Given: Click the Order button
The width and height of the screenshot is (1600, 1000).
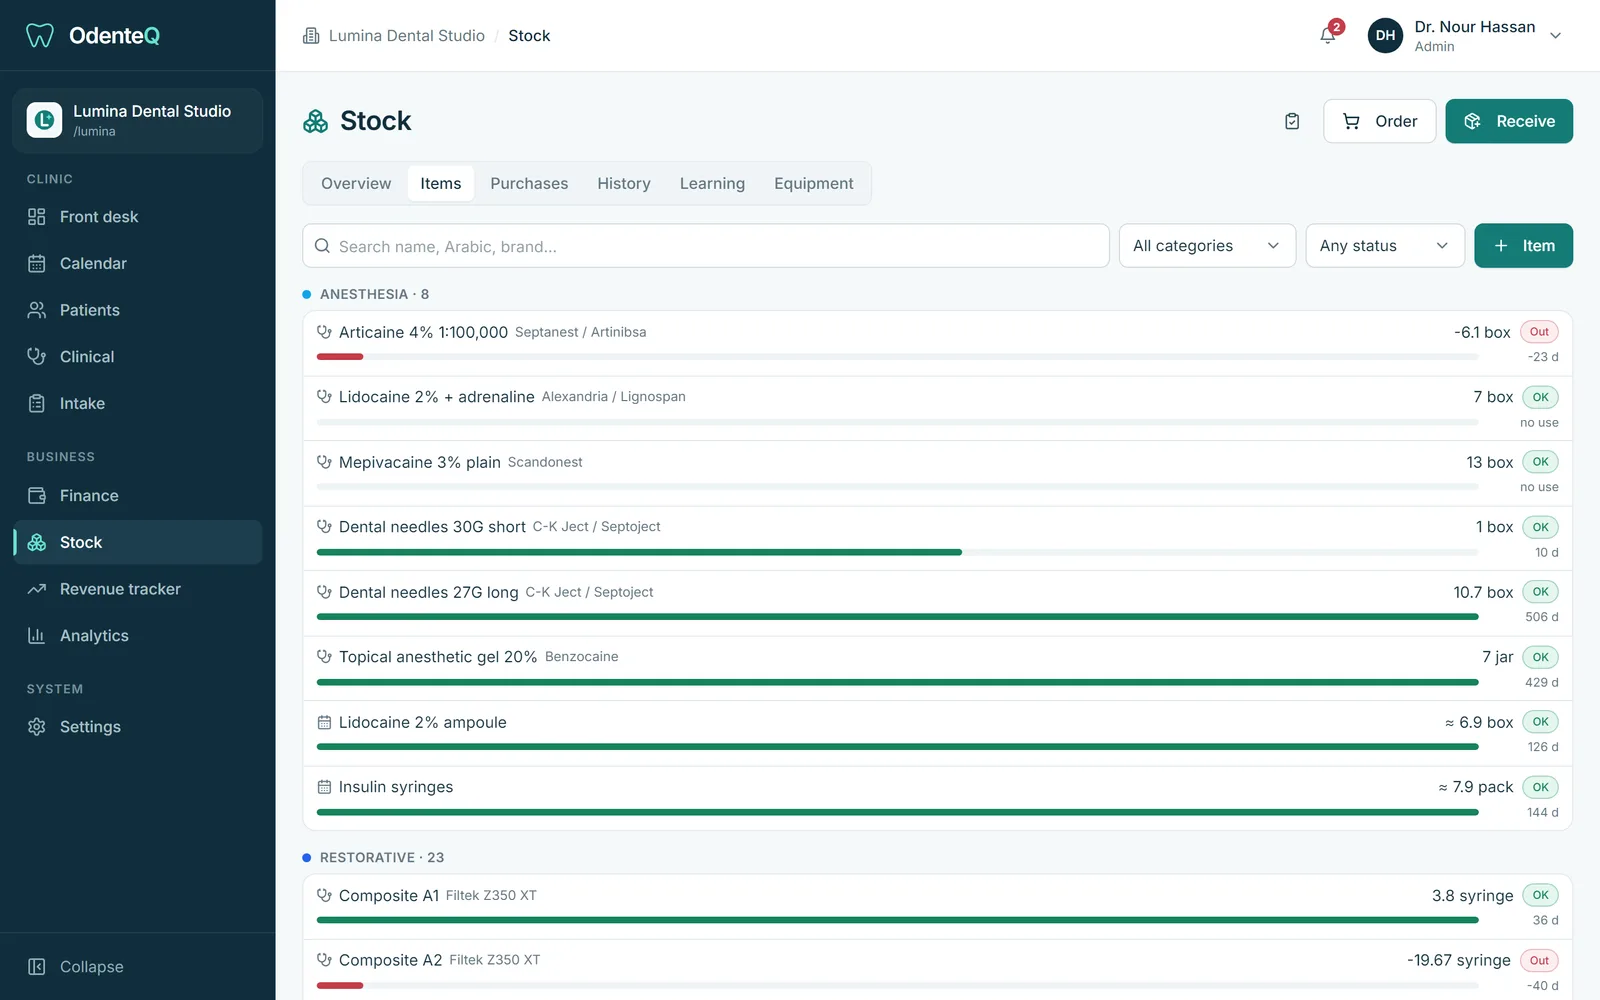Looking at the screenshot, I should [1380, 121].
